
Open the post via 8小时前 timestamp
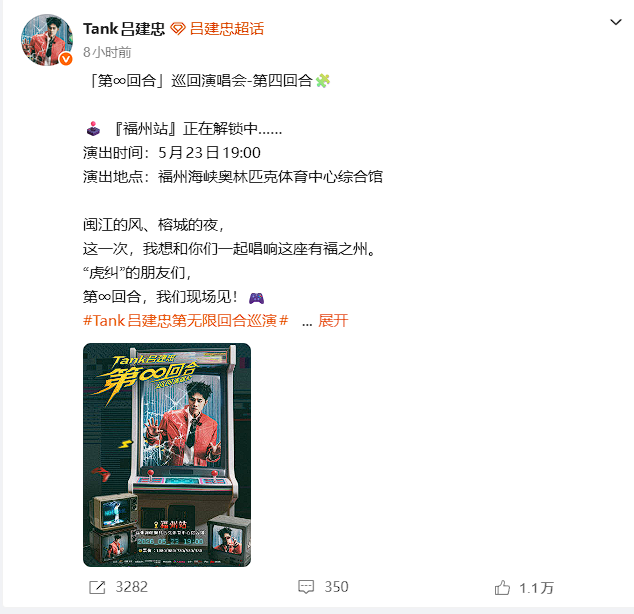(x=107, y=52)
